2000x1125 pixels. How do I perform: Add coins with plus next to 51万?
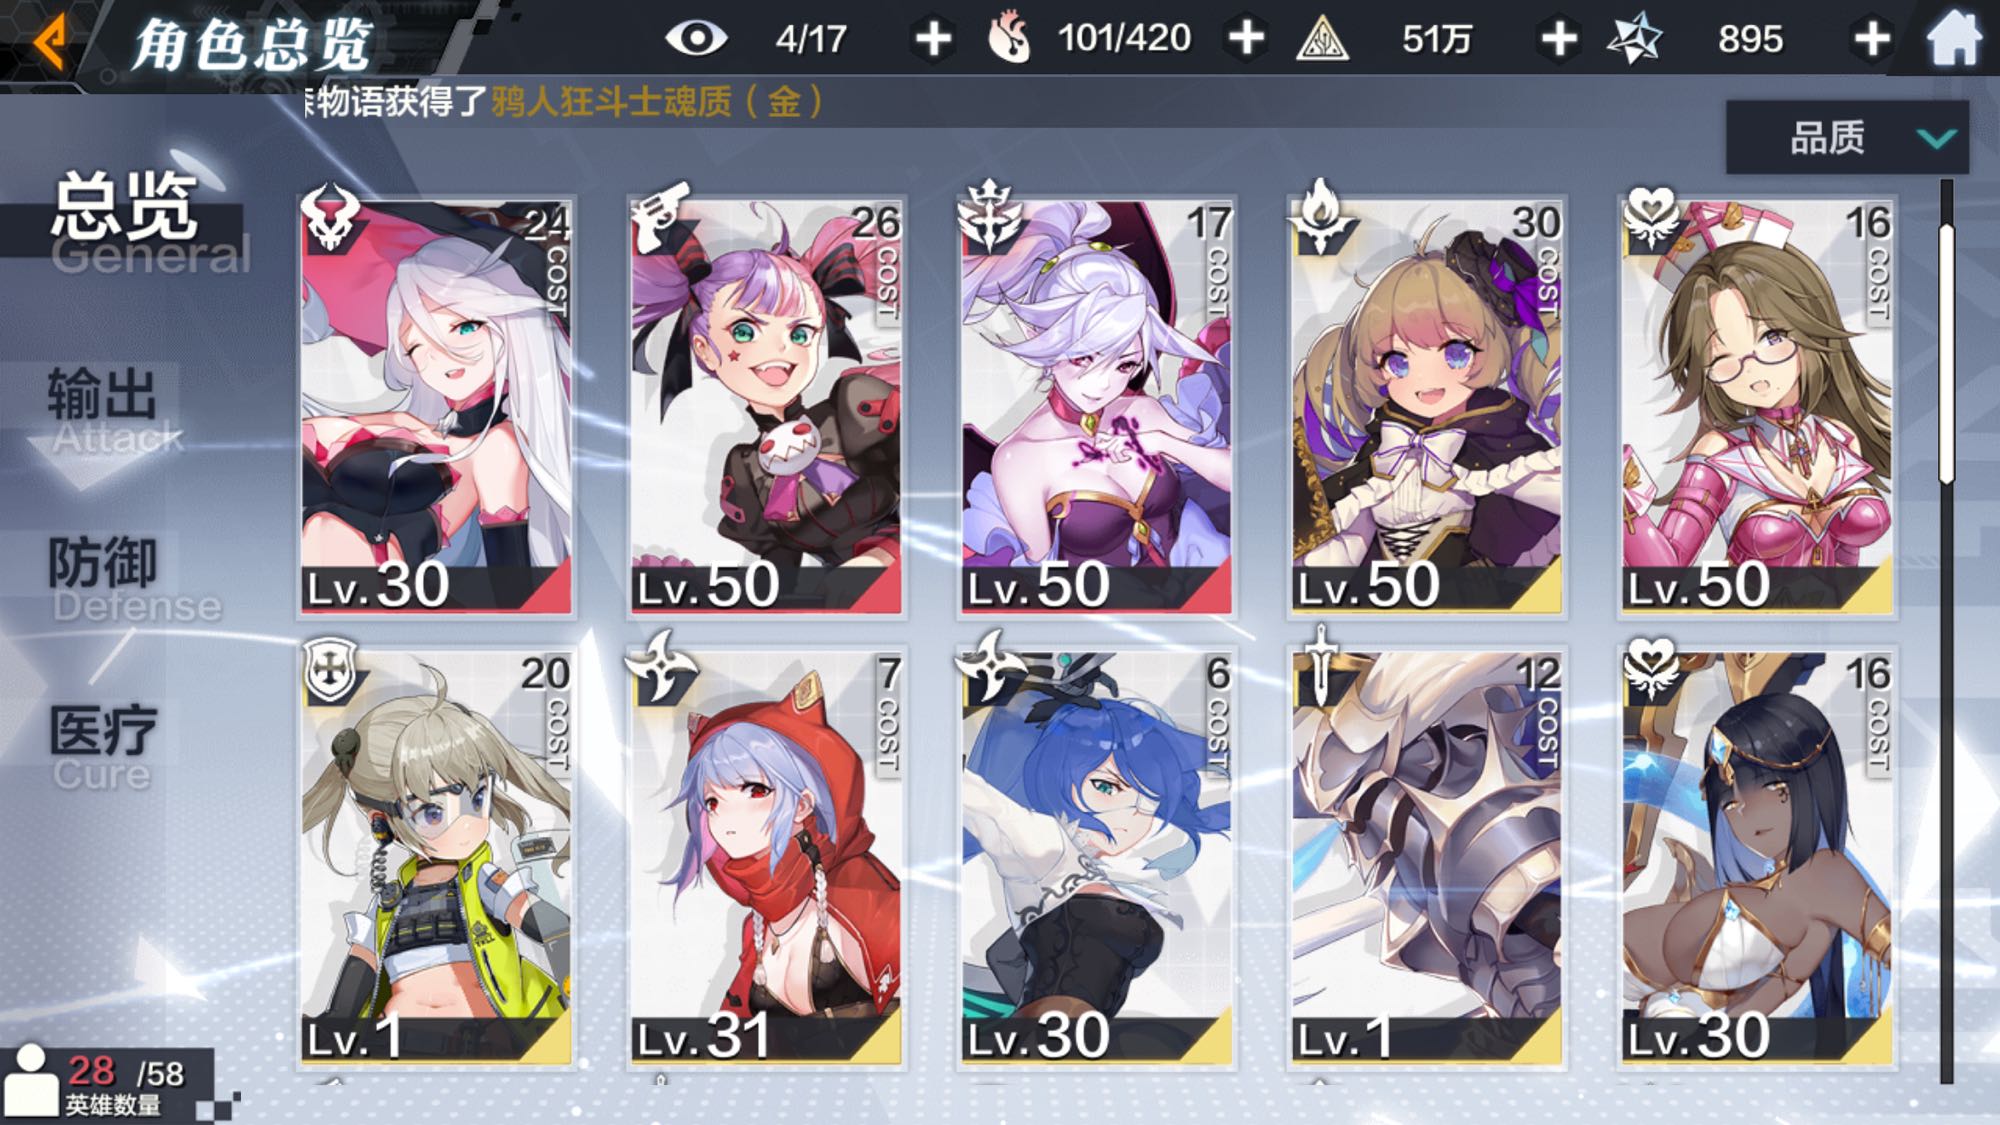point(1559,39)
